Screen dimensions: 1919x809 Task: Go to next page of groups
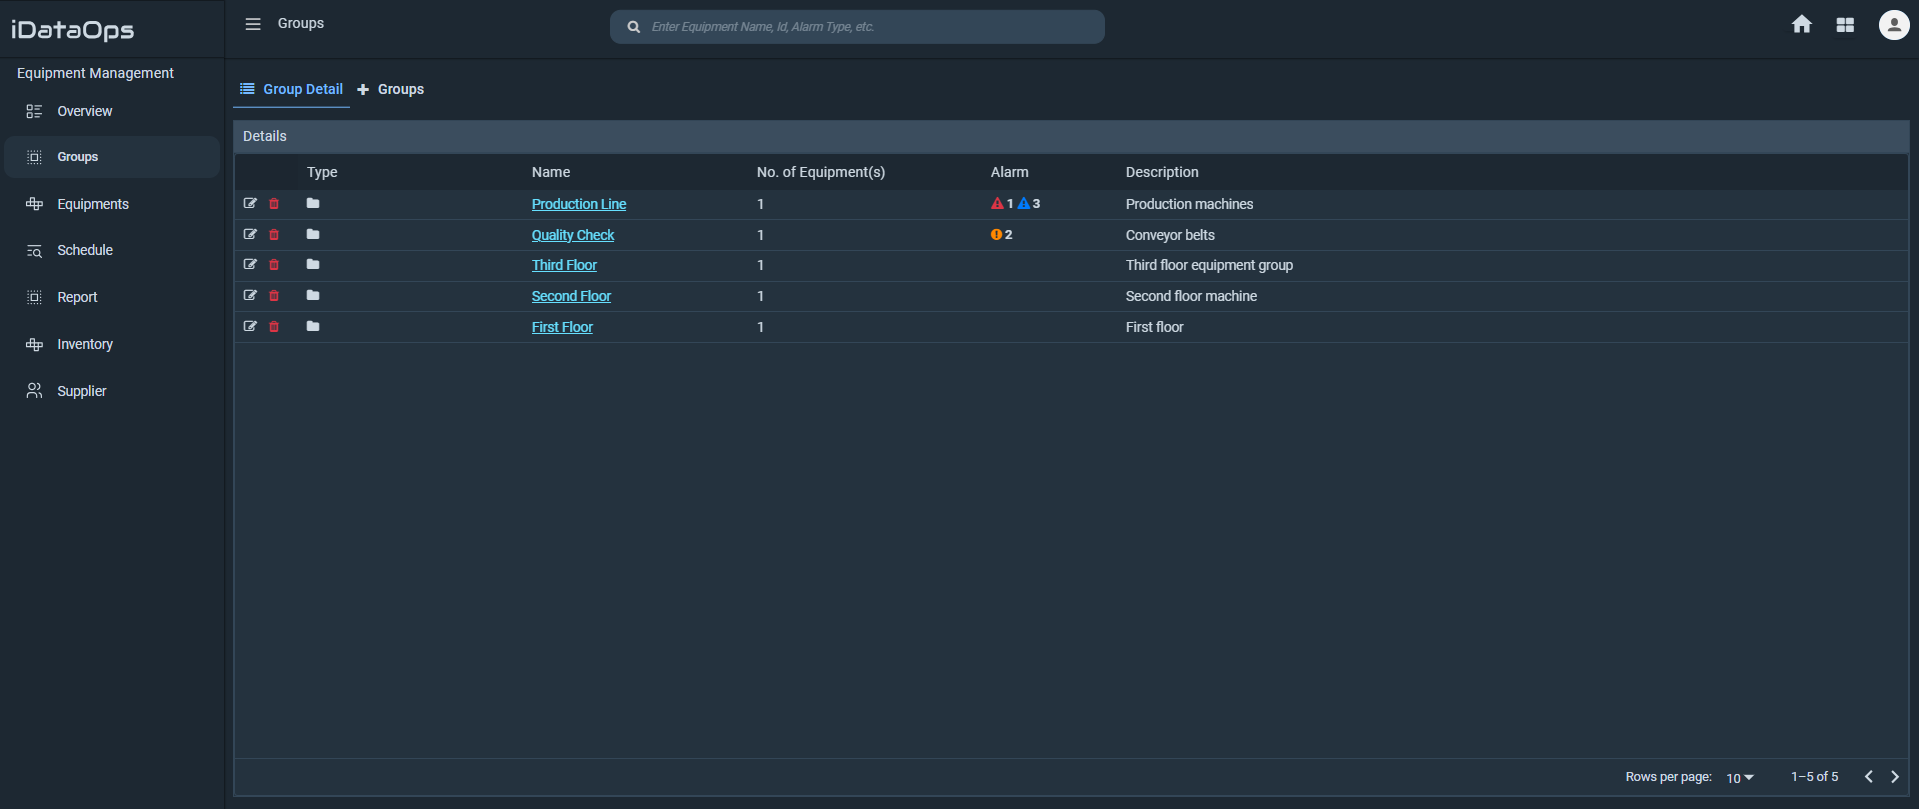click(x=1894, y=777)
